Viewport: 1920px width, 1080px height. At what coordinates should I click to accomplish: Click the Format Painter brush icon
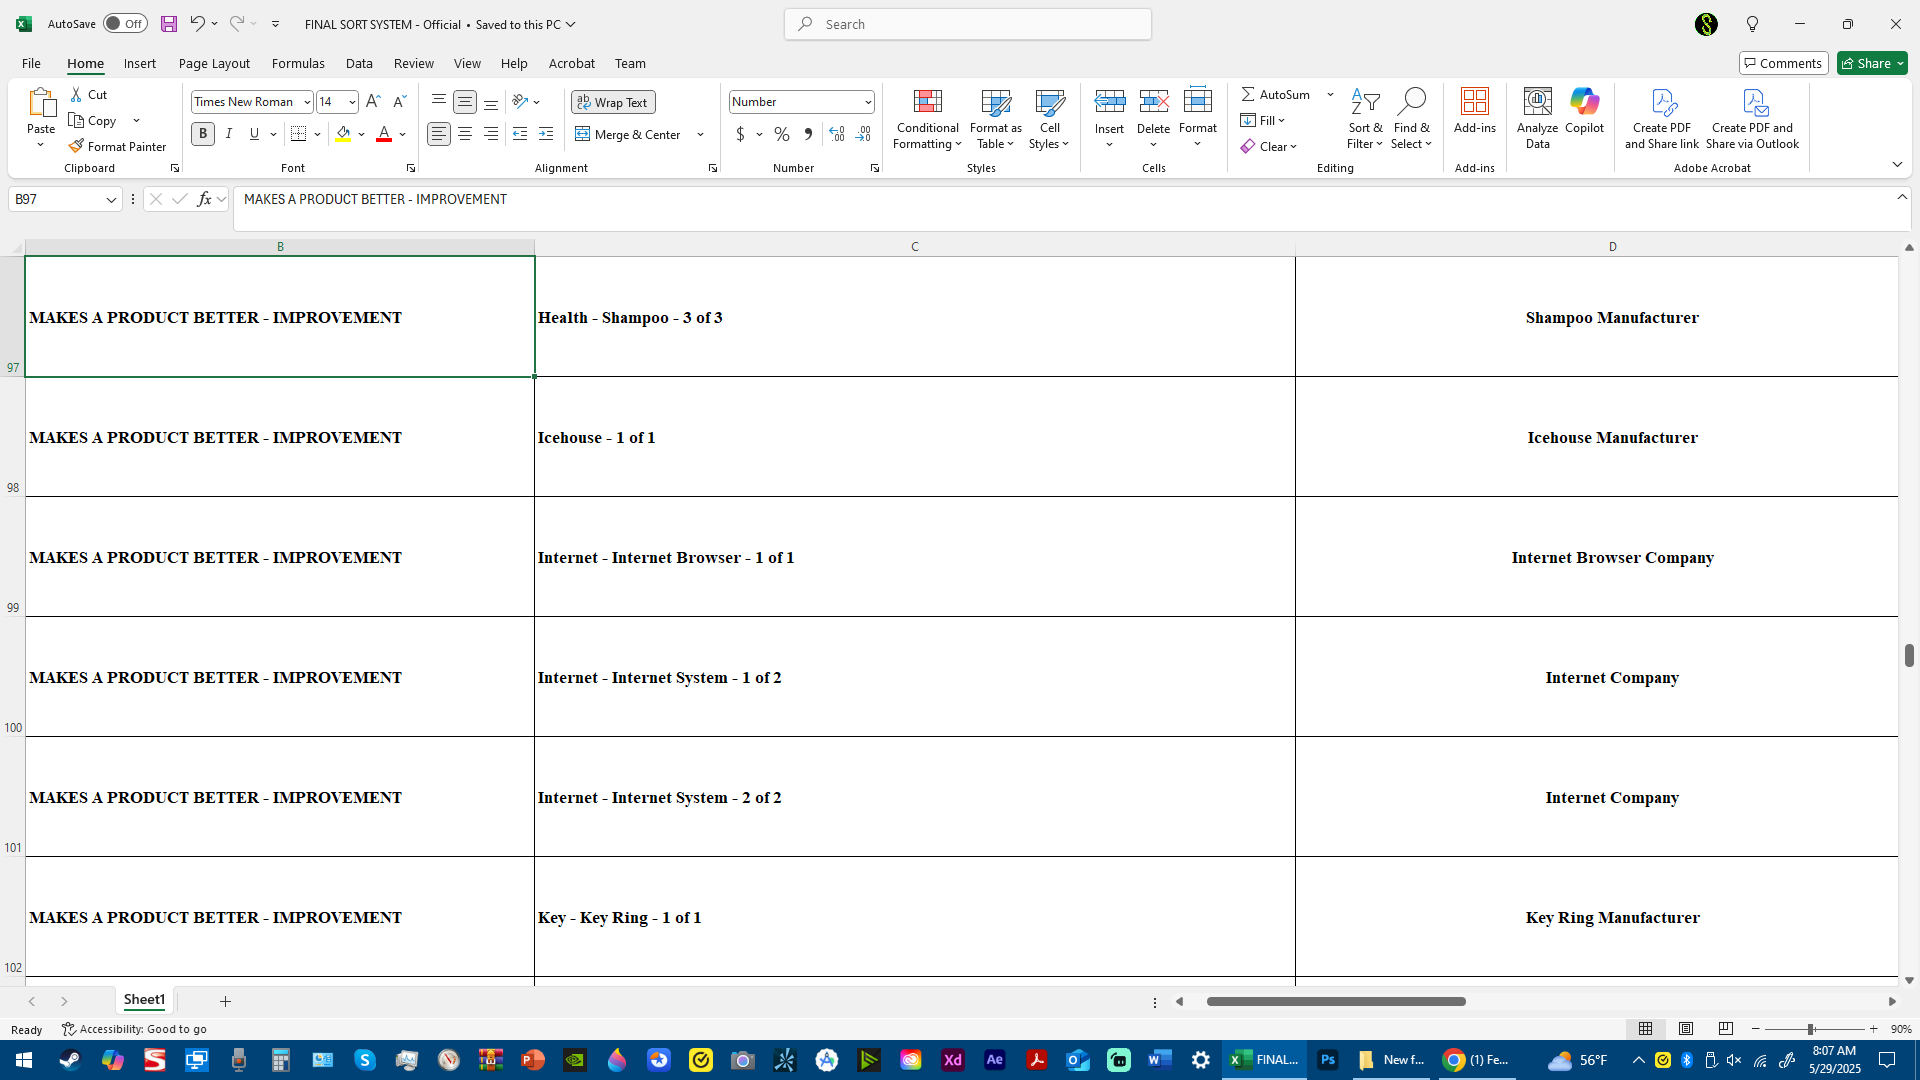tap(76, 146)
